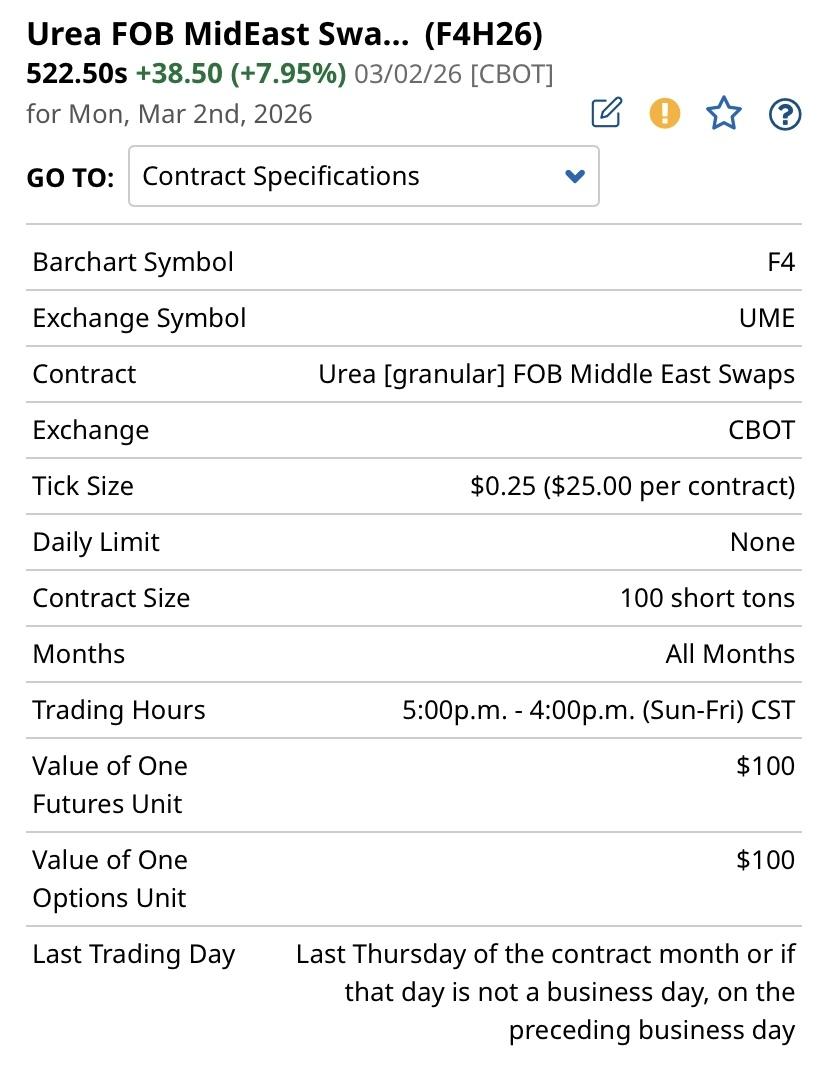Screen dimensions: 828x1090
Task: Click the Contract Size value 100 short tons
Action: (x=707, y=599)
